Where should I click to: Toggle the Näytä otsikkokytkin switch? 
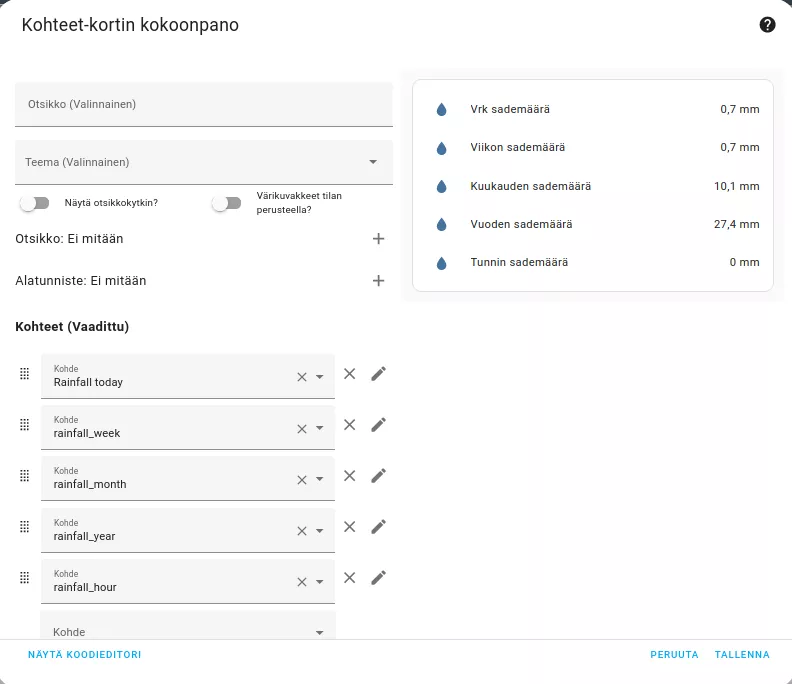click(x=34, y=203)
